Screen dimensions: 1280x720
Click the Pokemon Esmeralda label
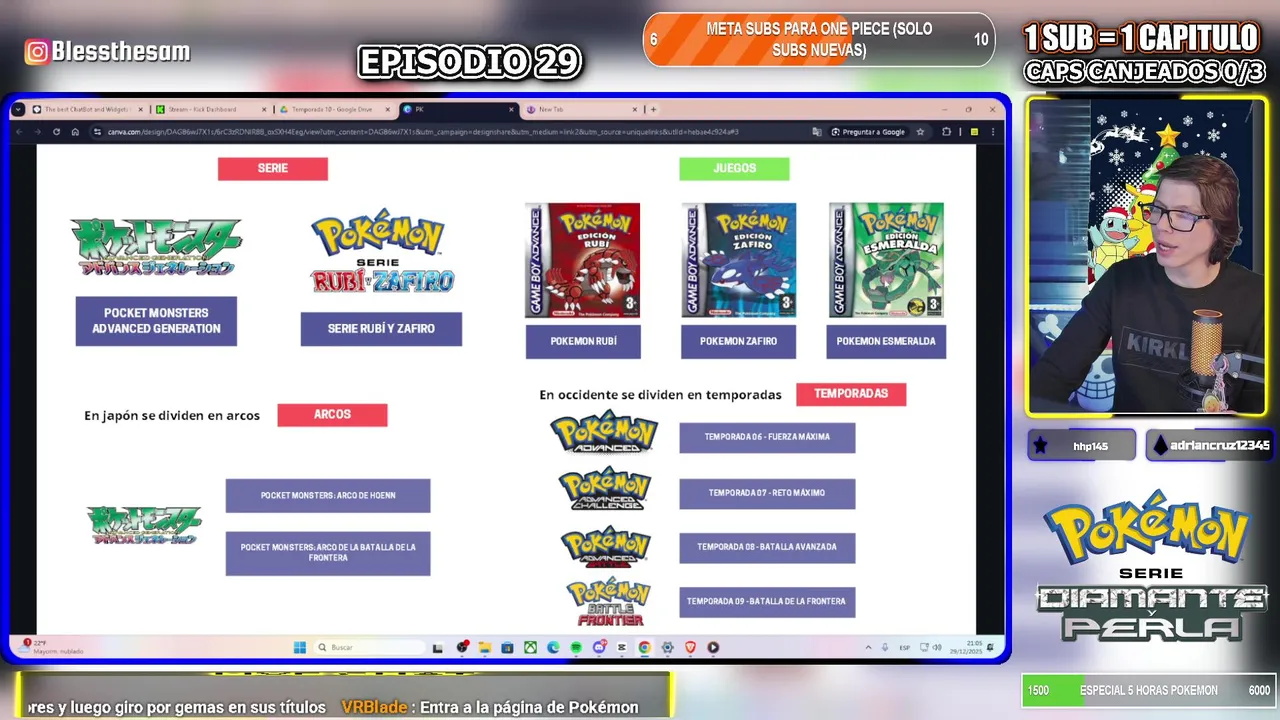click(x=886, y=342)
